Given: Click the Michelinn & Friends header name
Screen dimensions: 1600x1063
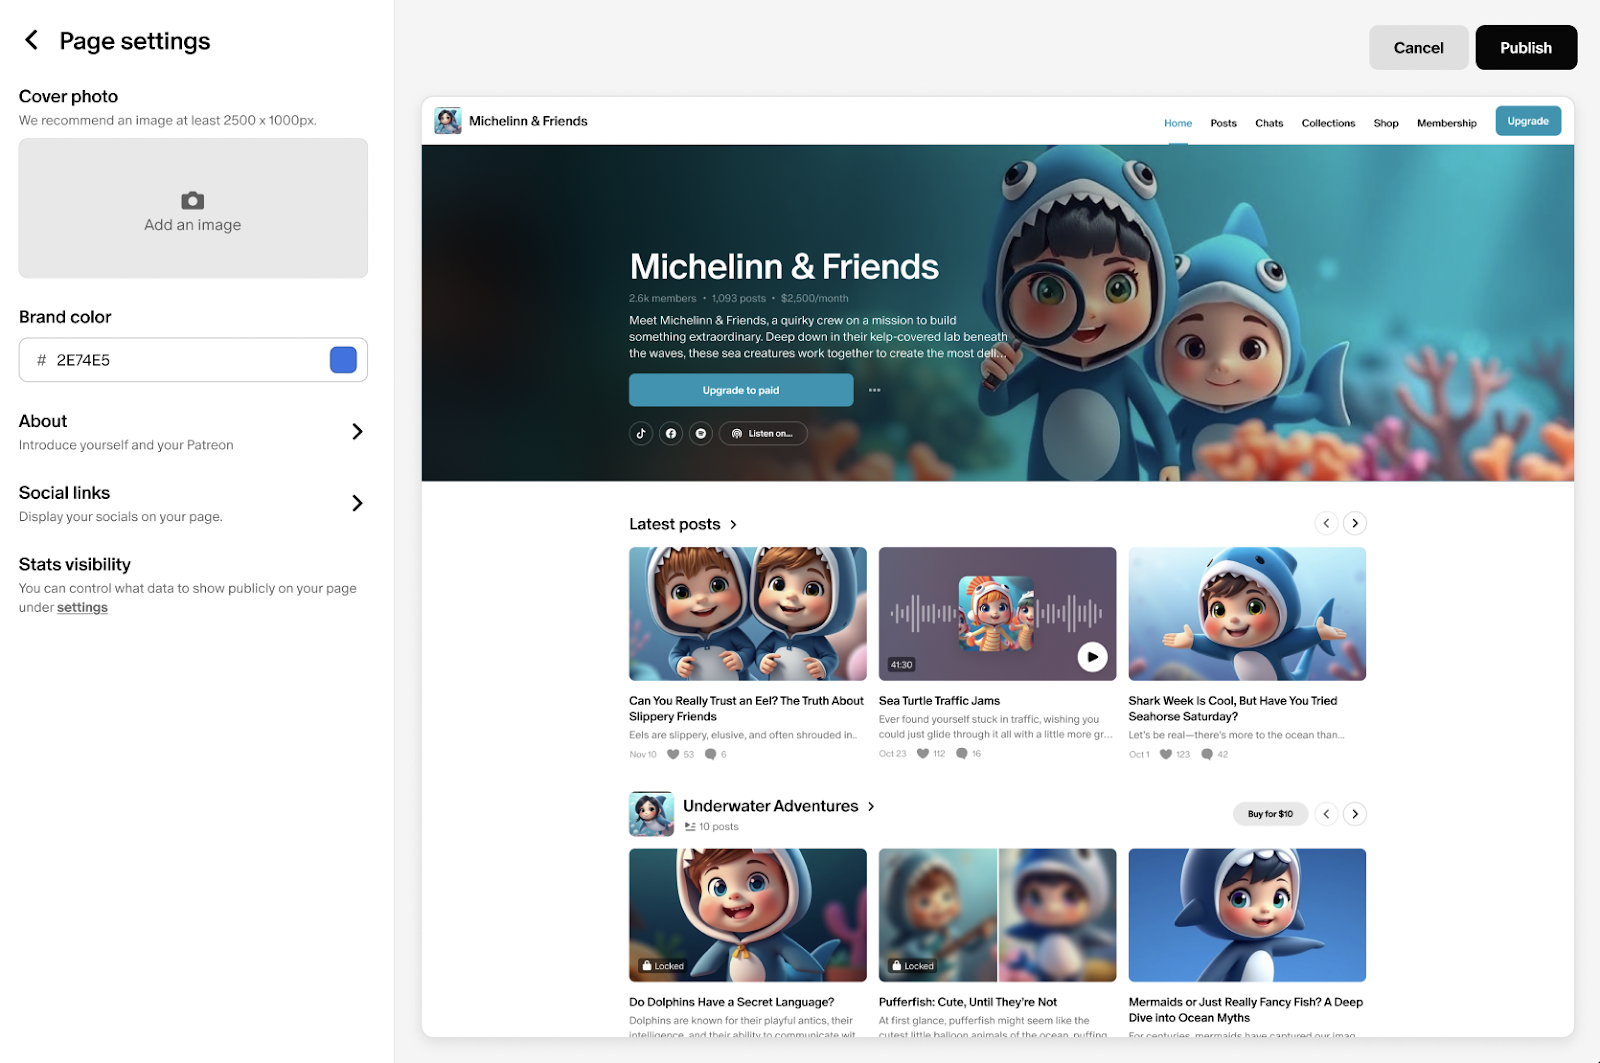Looking at the screenshot, I should coord(528,121).
